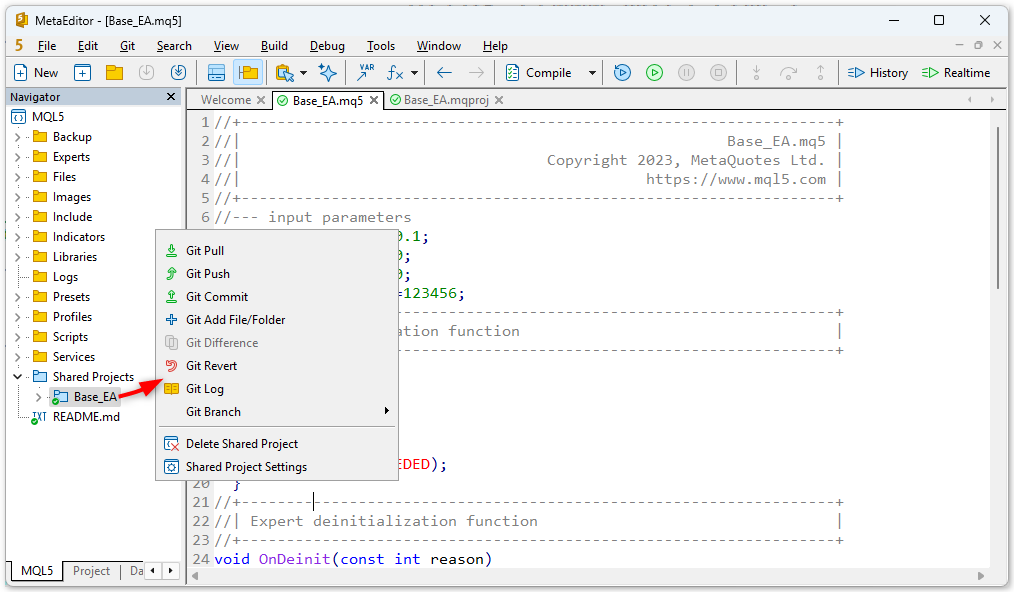Viewport: 1014px width, 592px height.
Task: Open the Search menu
Action: click(174, 46)
